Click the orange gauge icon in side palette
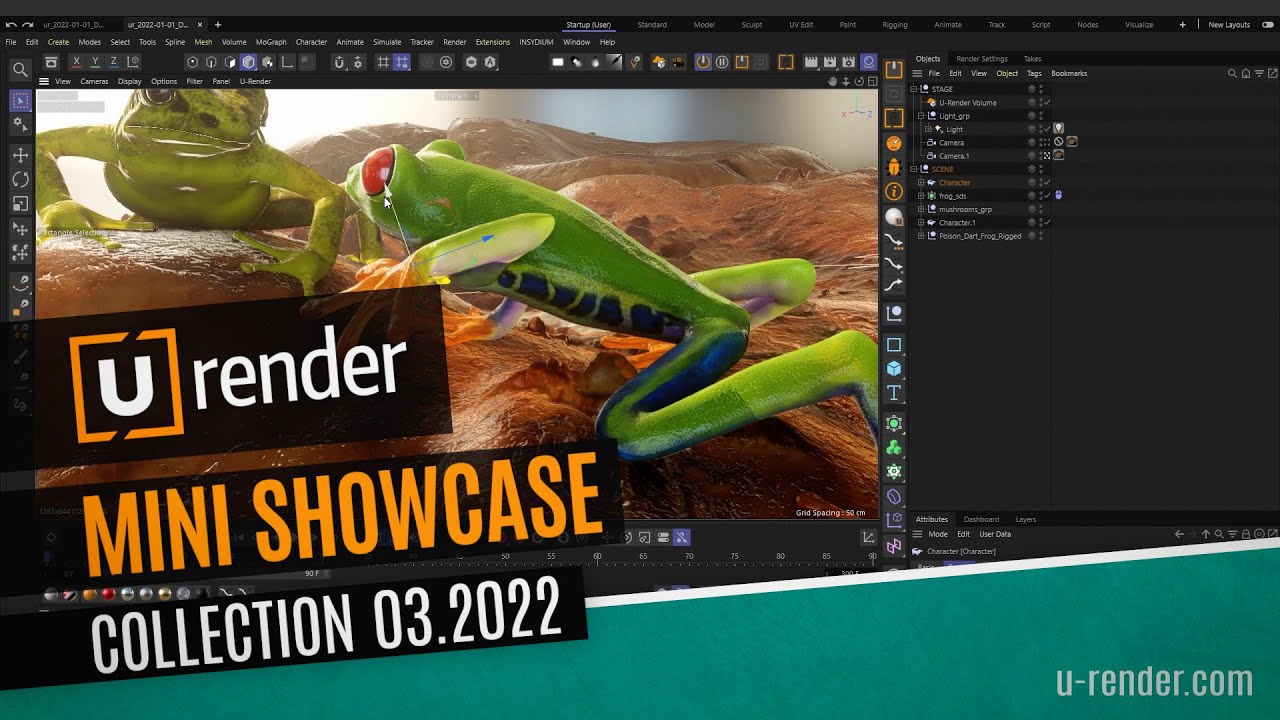The height and width of the screenshot is (720, 1280). click(x=894, y=144)
